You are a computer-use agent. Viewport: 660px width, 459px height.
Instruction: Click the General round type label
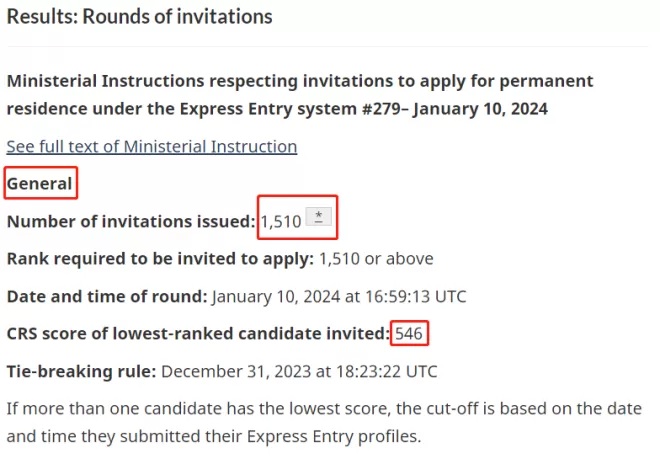tap(40, 184)
